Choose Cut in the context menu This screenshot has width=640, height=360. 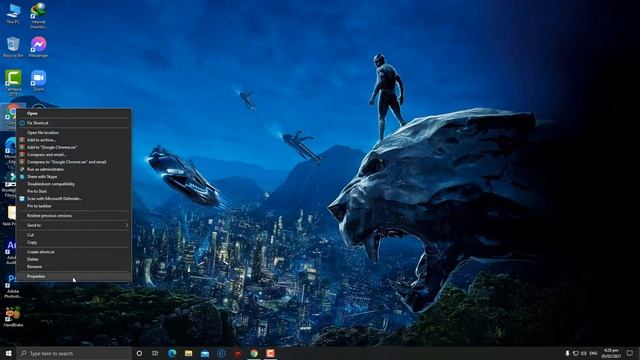click(73, 235)
